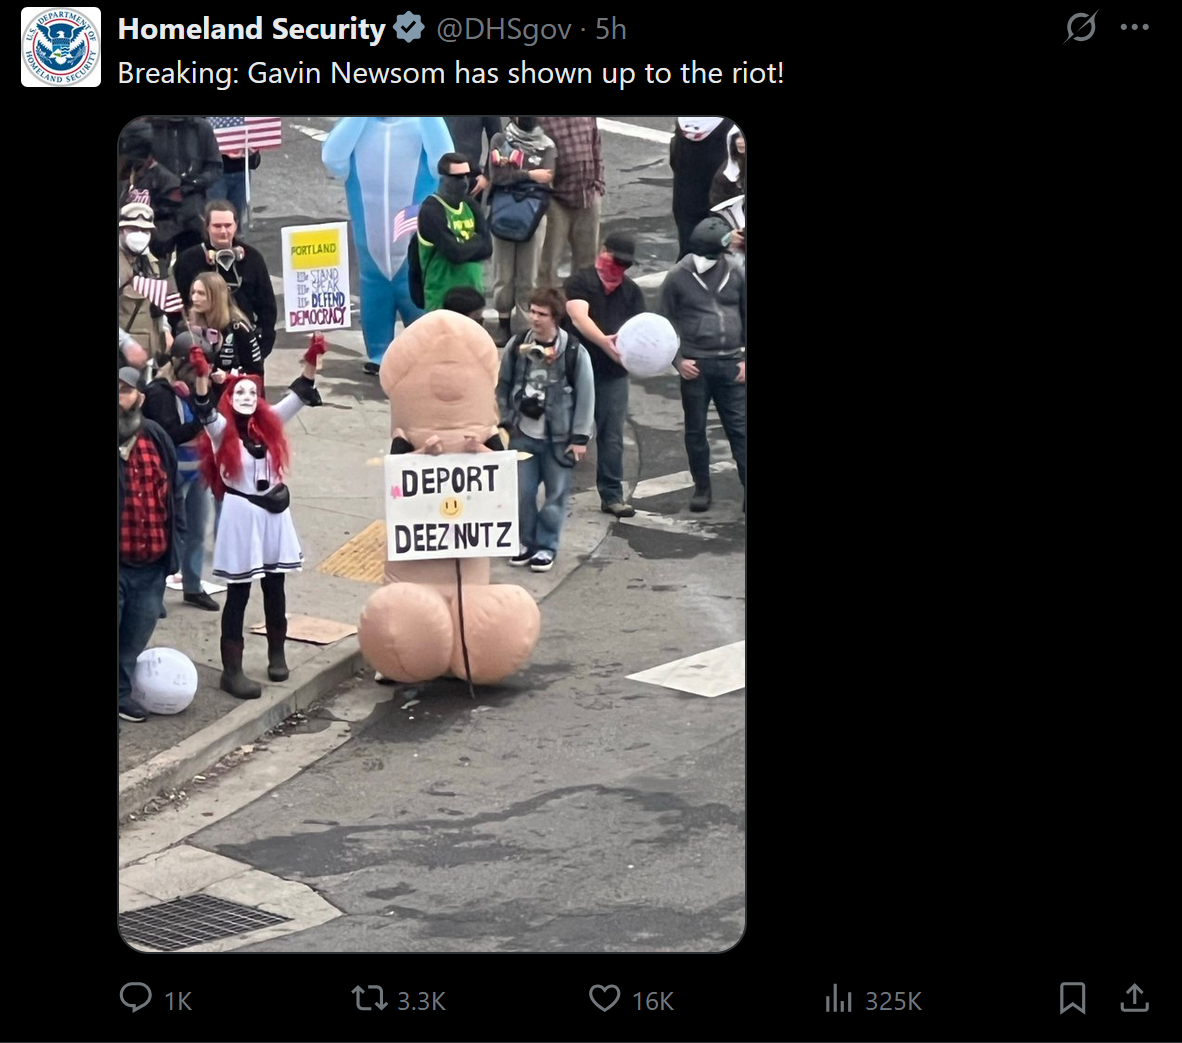Click the Grok slashed-circle icon
The height and width of the screenshot is (1043, 1182).
1080,28
